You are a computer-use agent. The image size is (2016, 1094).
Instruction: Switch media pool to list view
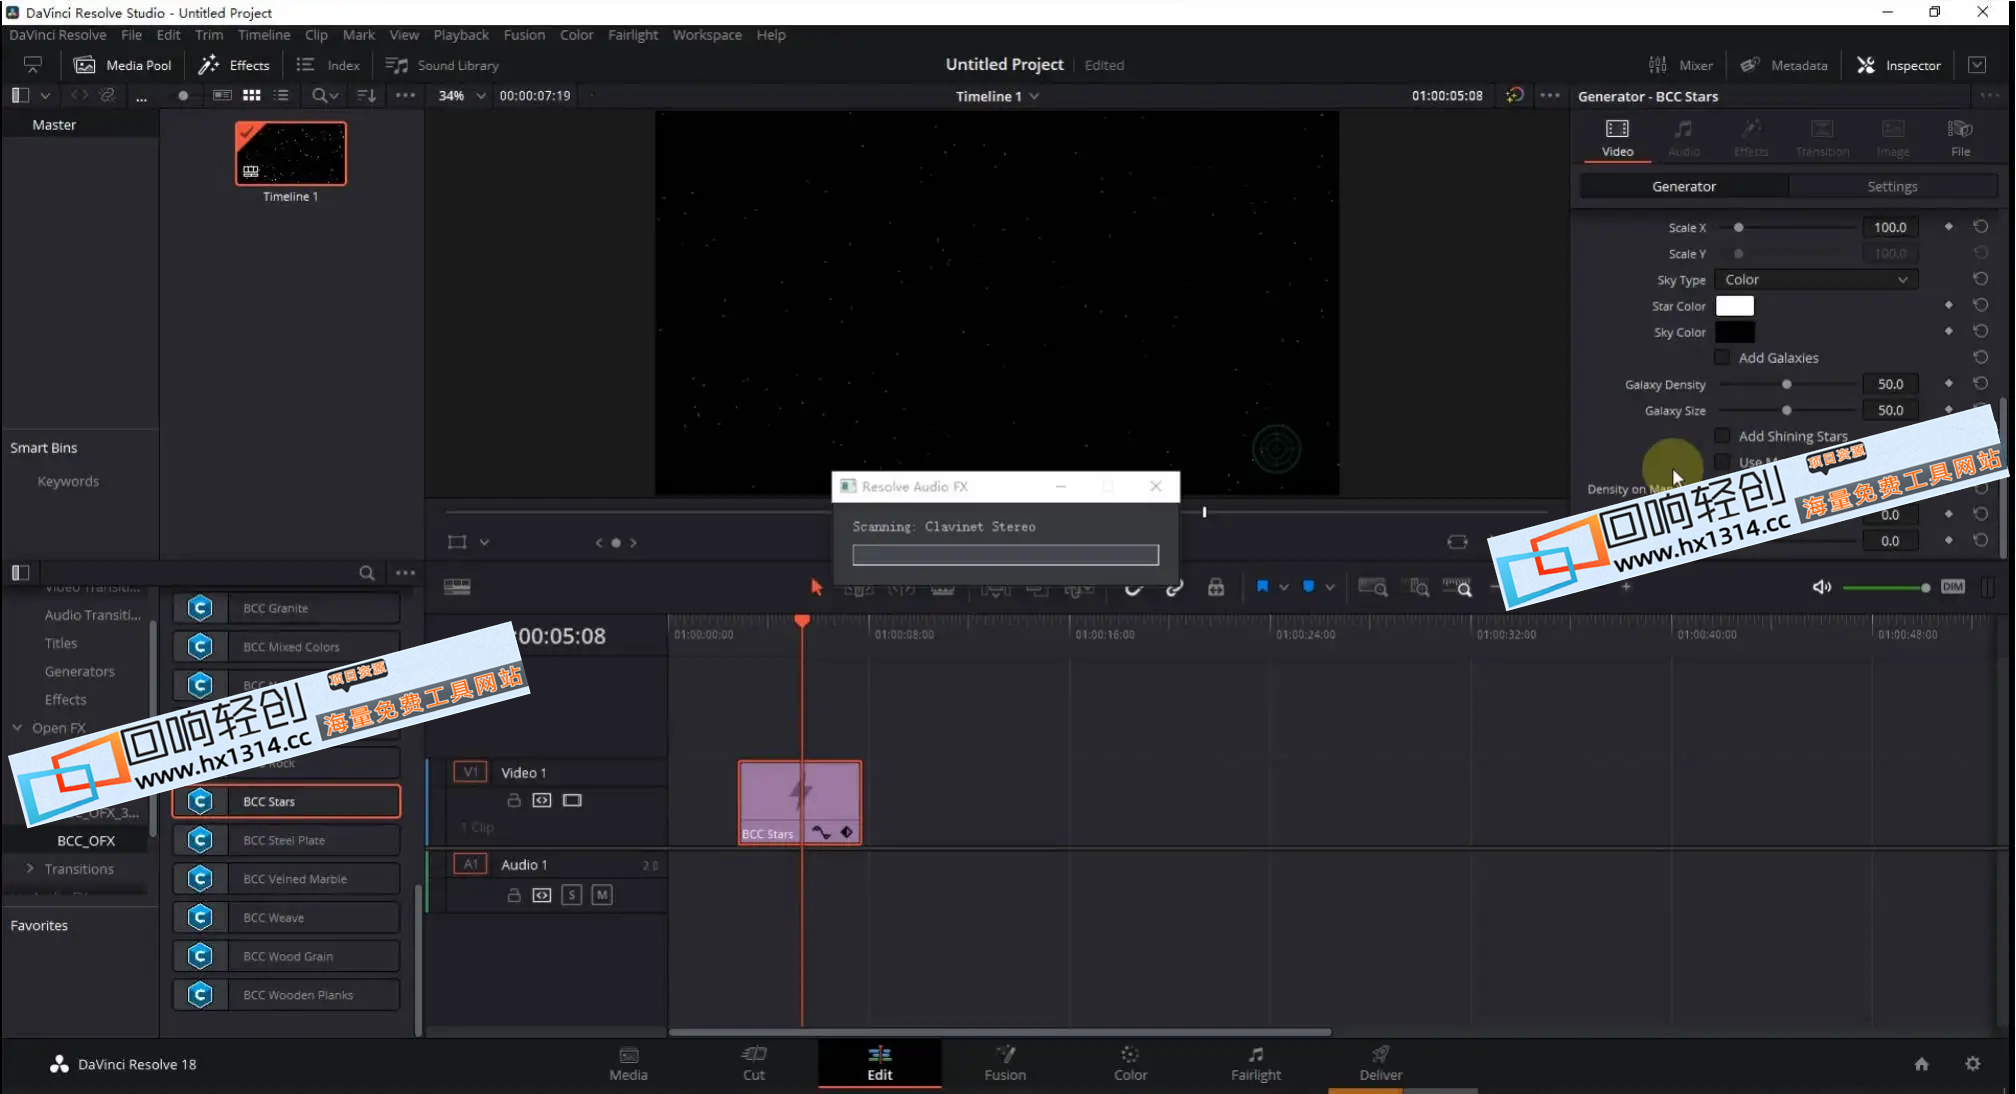pyautogui.click(x=282, y=95)
